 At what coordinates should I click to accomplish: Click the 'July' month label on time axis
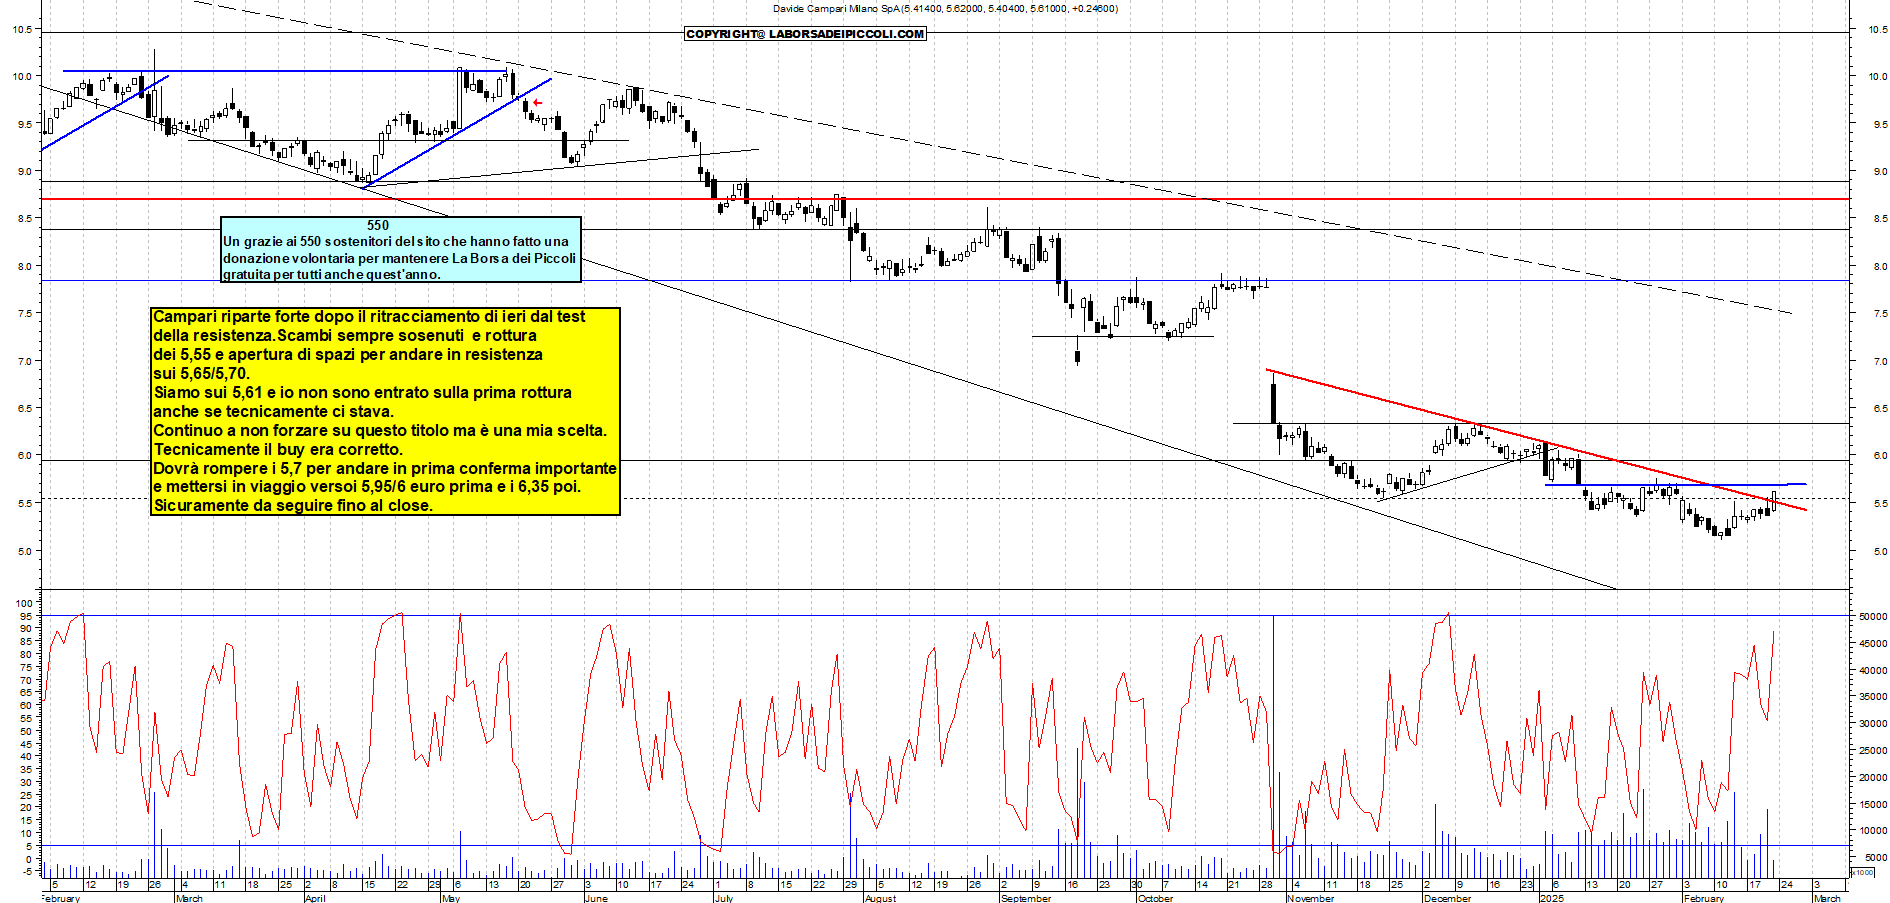tap(724, 898)
